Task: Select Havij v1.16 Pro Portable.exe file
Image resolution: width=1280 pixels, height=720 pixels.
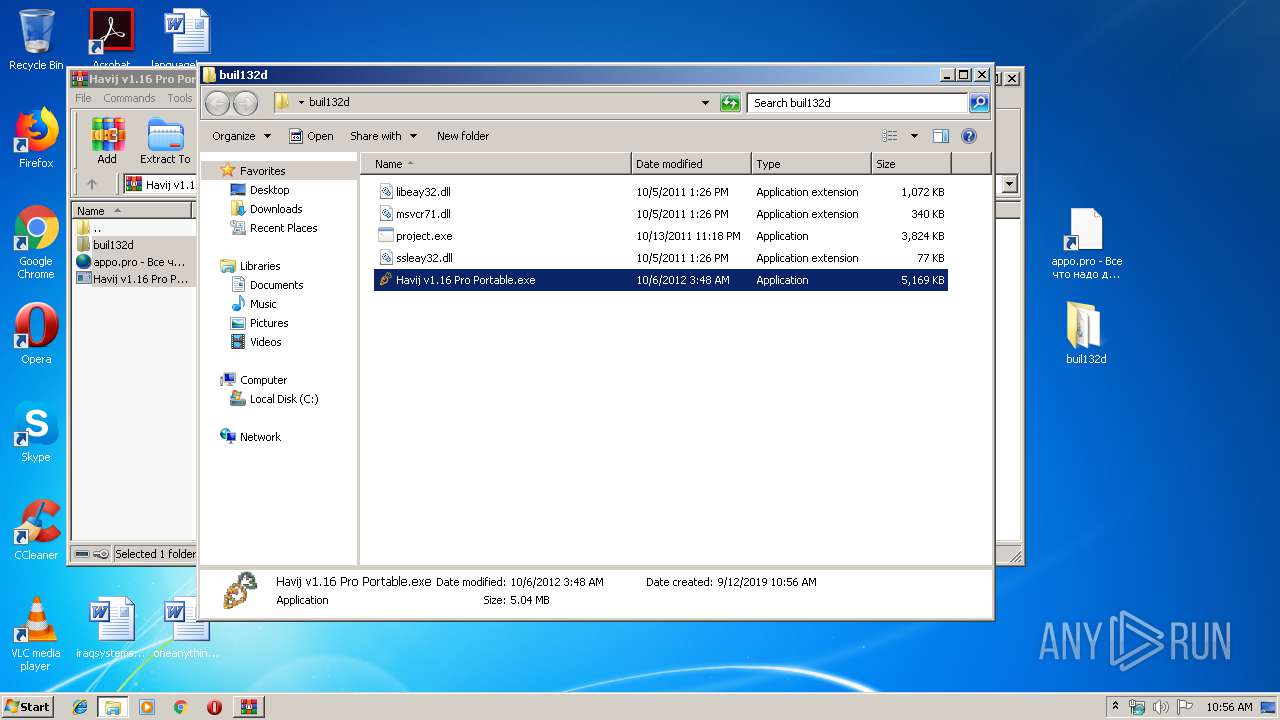Action: point(660,280)
